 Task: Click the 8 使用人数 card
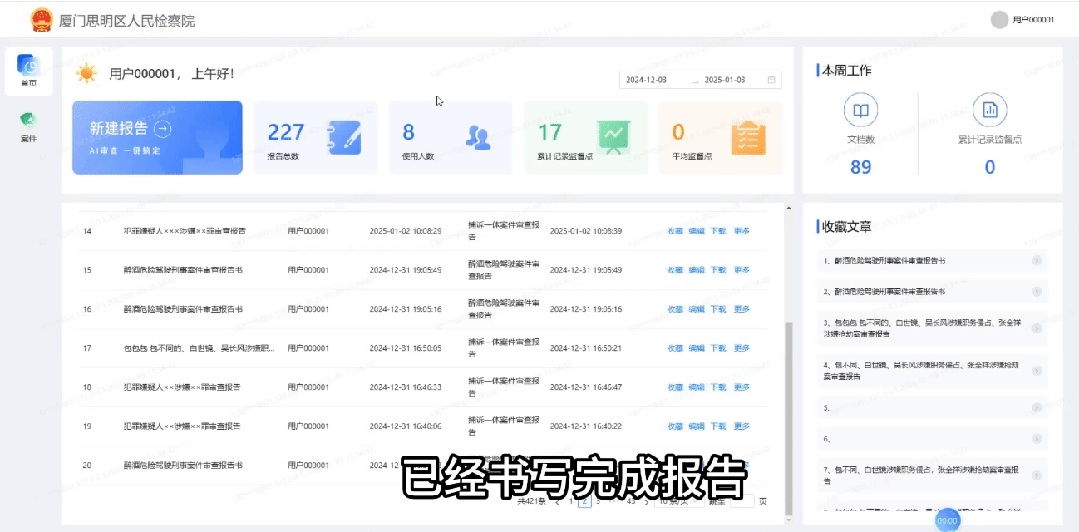pos(451,138)
